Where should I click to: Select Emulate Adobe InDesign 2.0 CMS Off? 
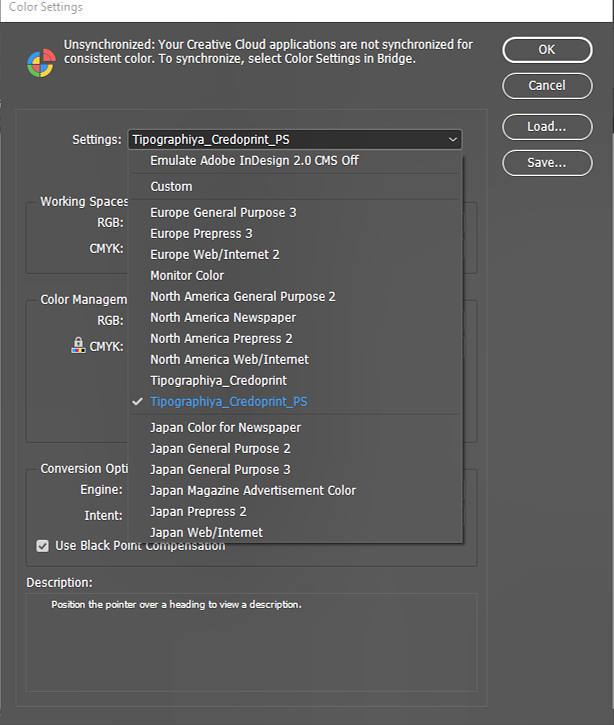(295, 160)
